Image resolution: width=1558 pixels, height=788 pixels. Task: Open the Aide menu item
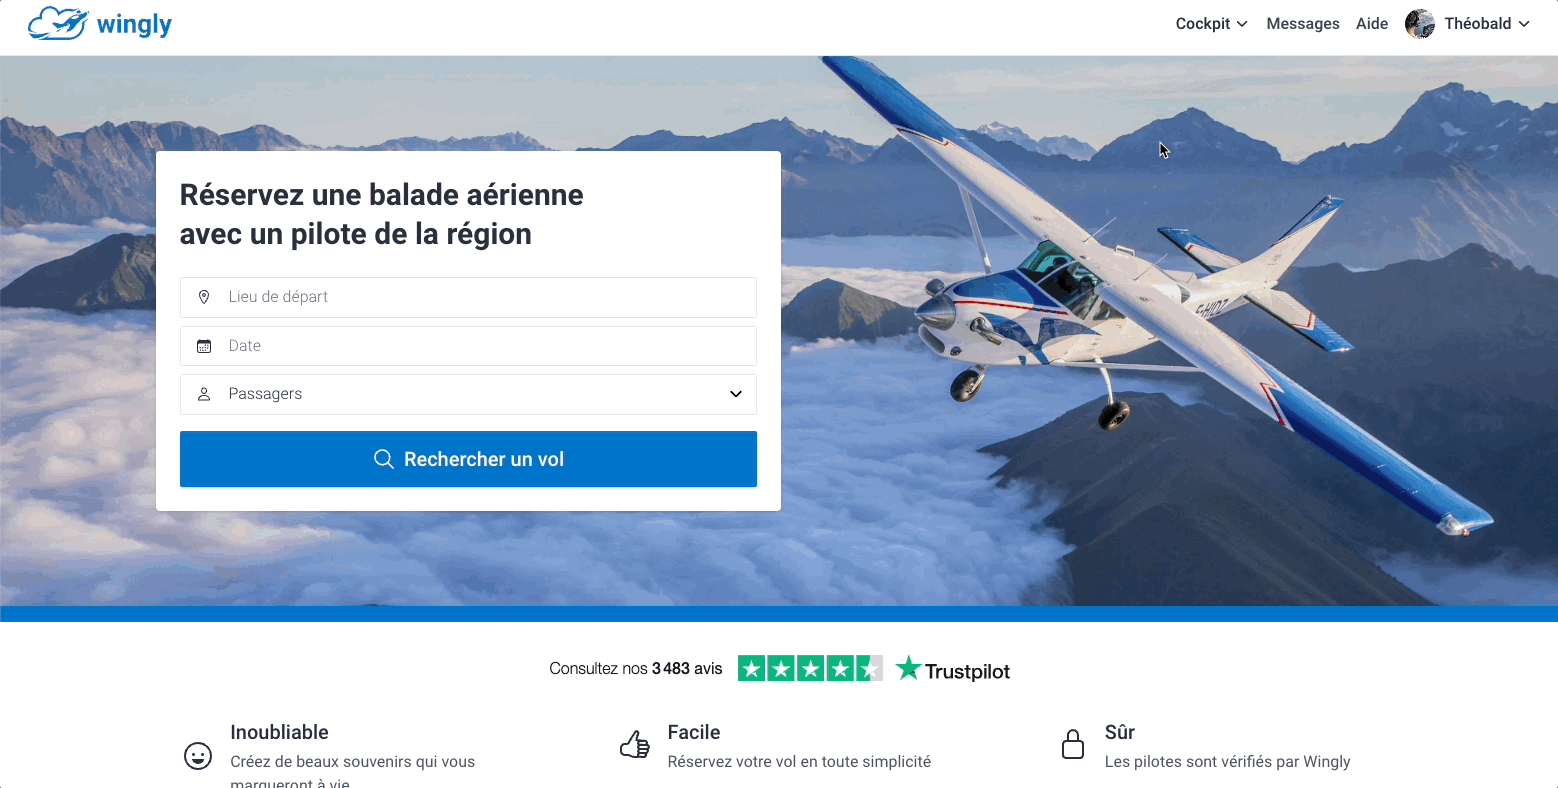coord(1372,24)
